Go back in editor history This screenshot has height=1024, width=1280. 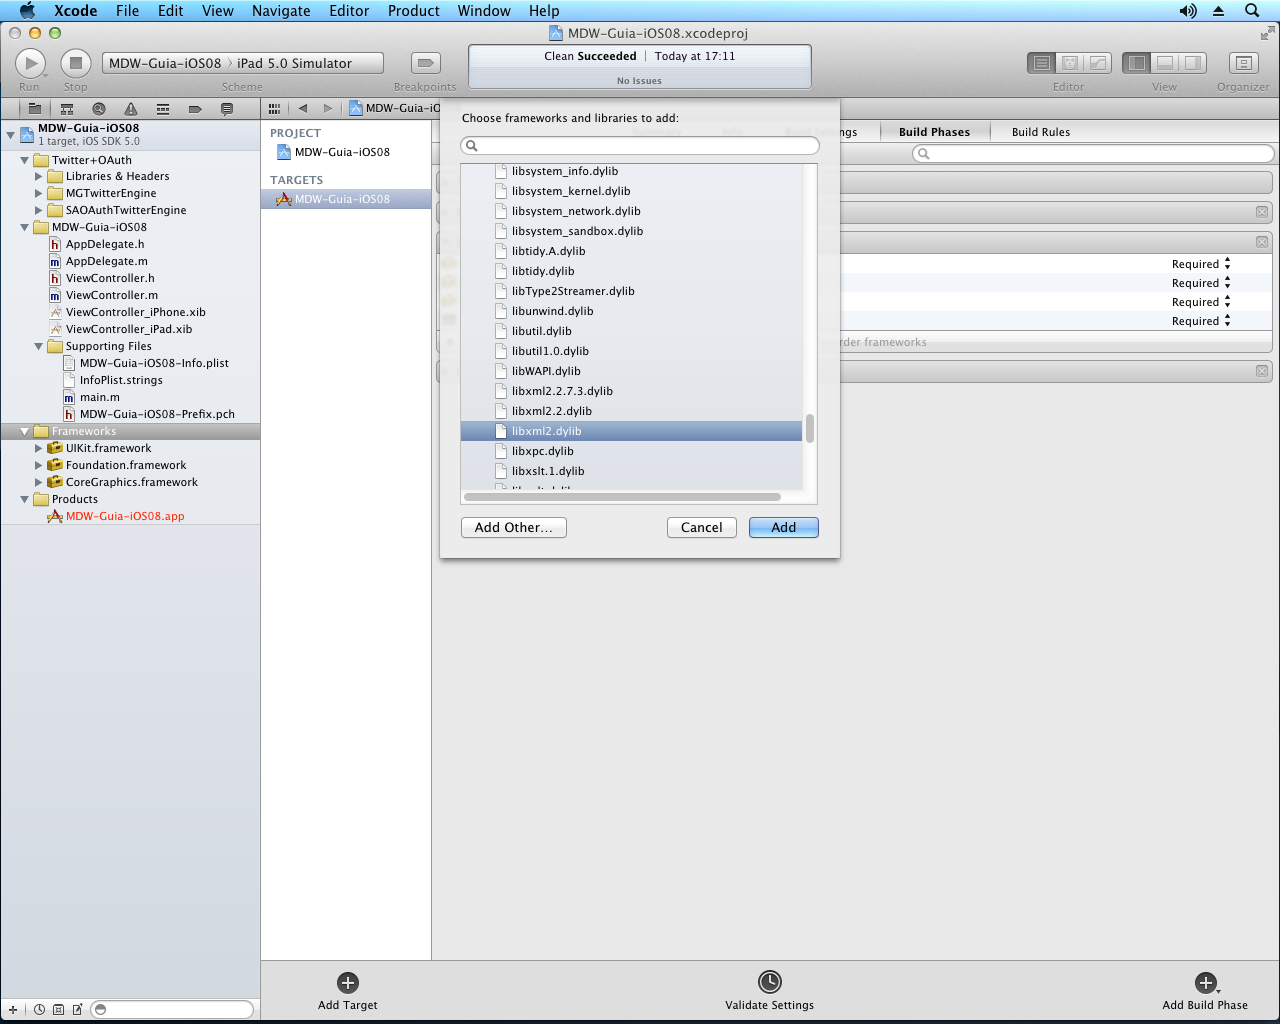[303, 108]
